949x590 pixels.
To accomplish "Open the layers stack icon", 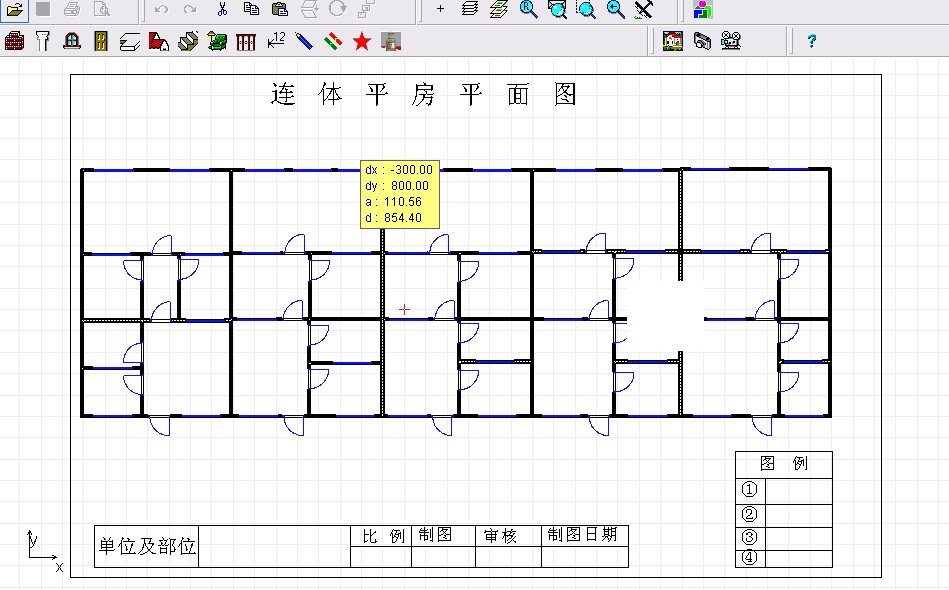I will coord(470,9).
